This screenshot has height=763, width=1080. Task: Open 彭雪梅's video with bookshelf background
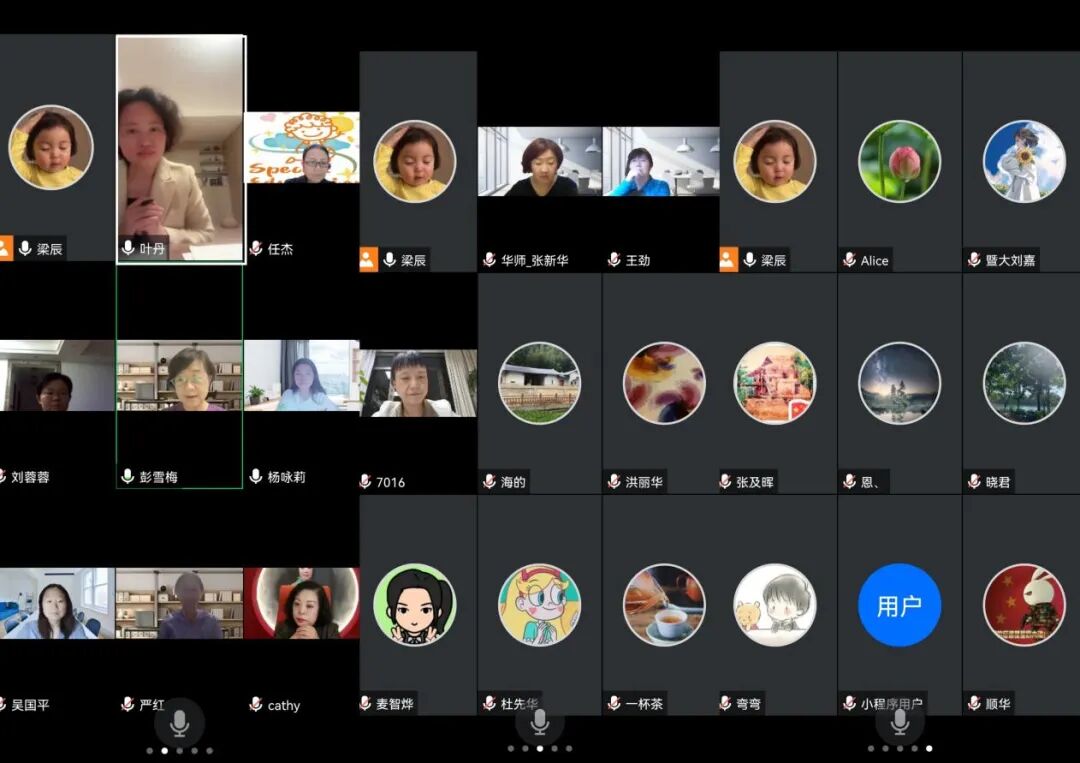pos(180,376)
